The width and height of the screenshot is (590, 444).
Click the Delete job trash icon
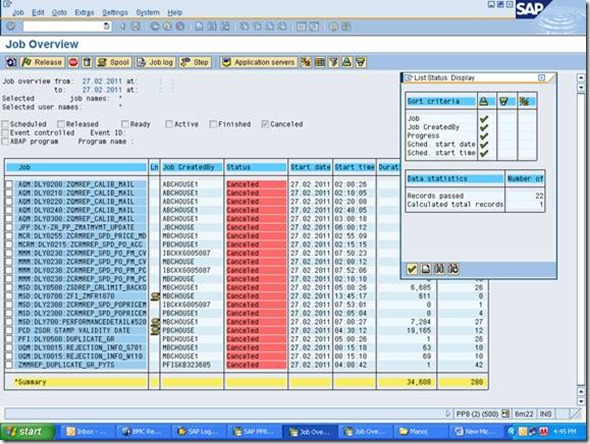tap(87, 62)
